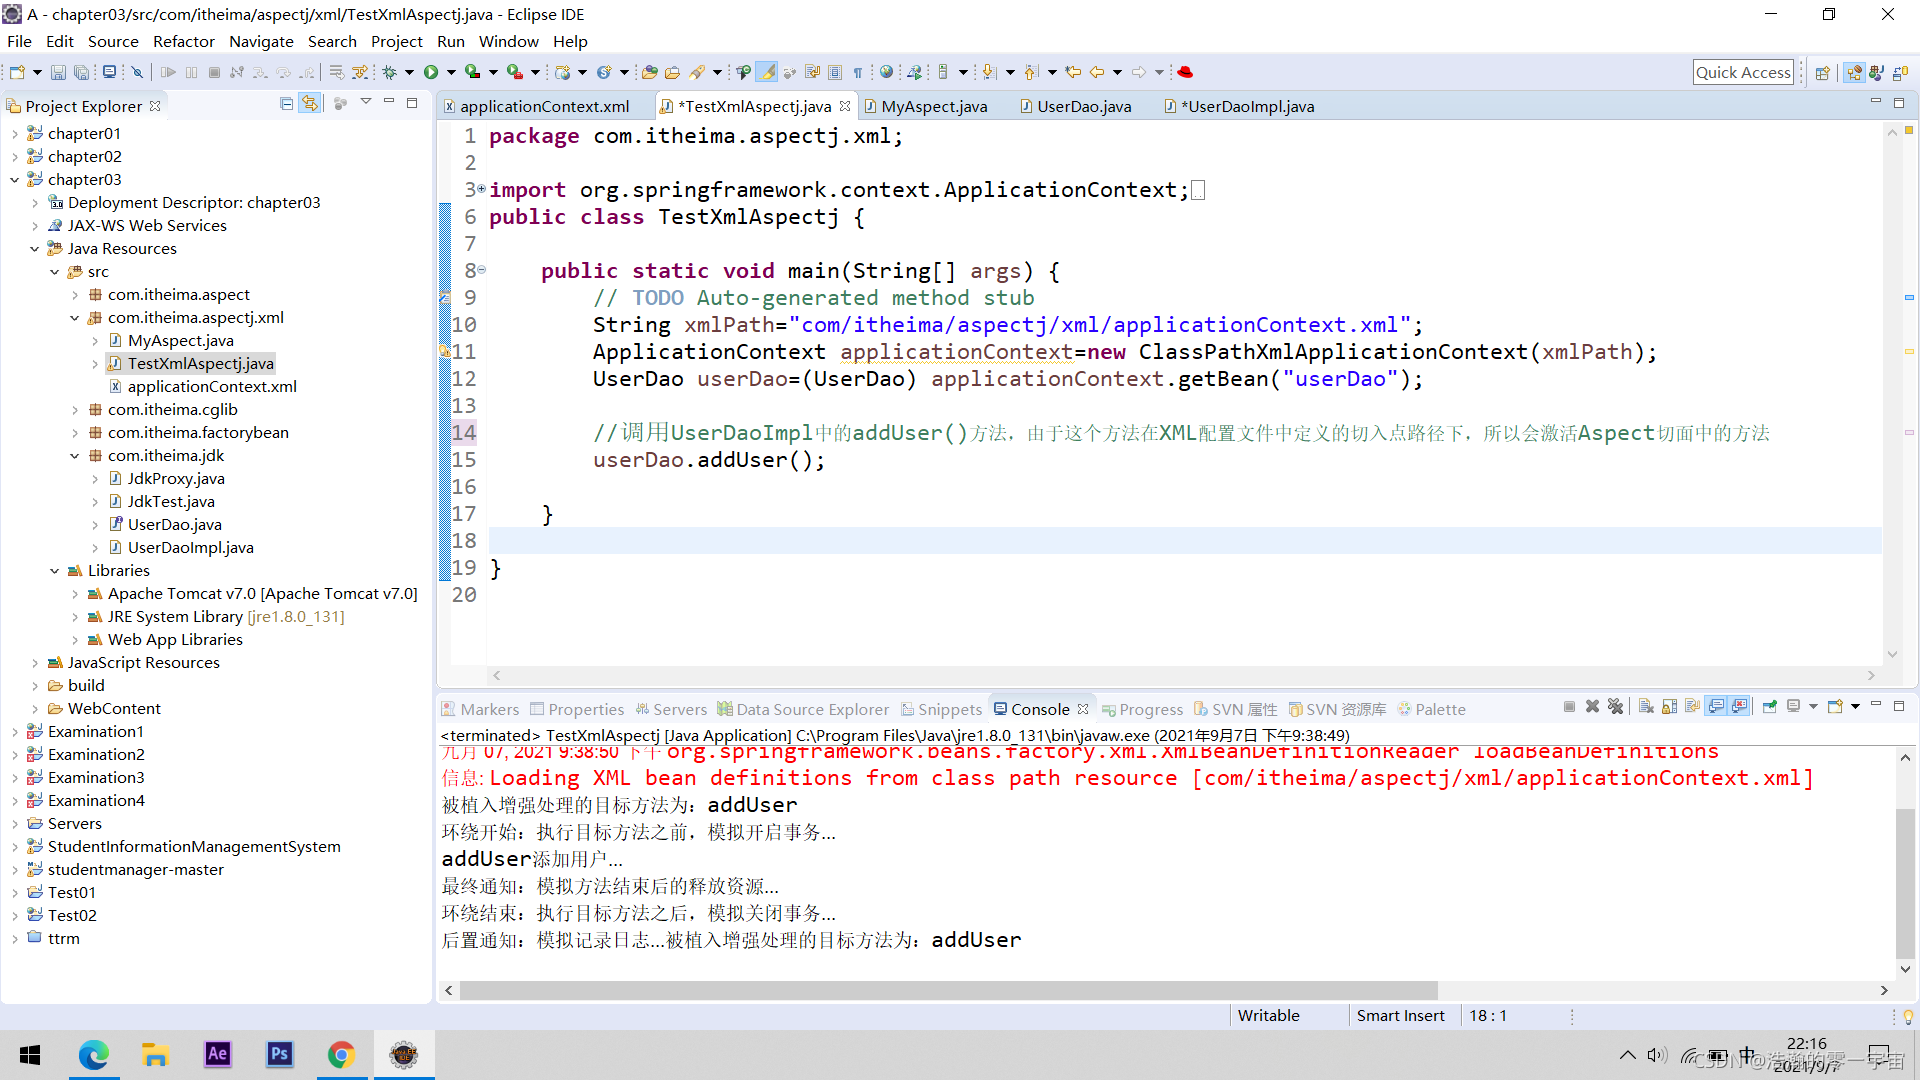1920x1080 pixels.
Task: Click the console horizontal scrollbar
Action: point(947,990)
